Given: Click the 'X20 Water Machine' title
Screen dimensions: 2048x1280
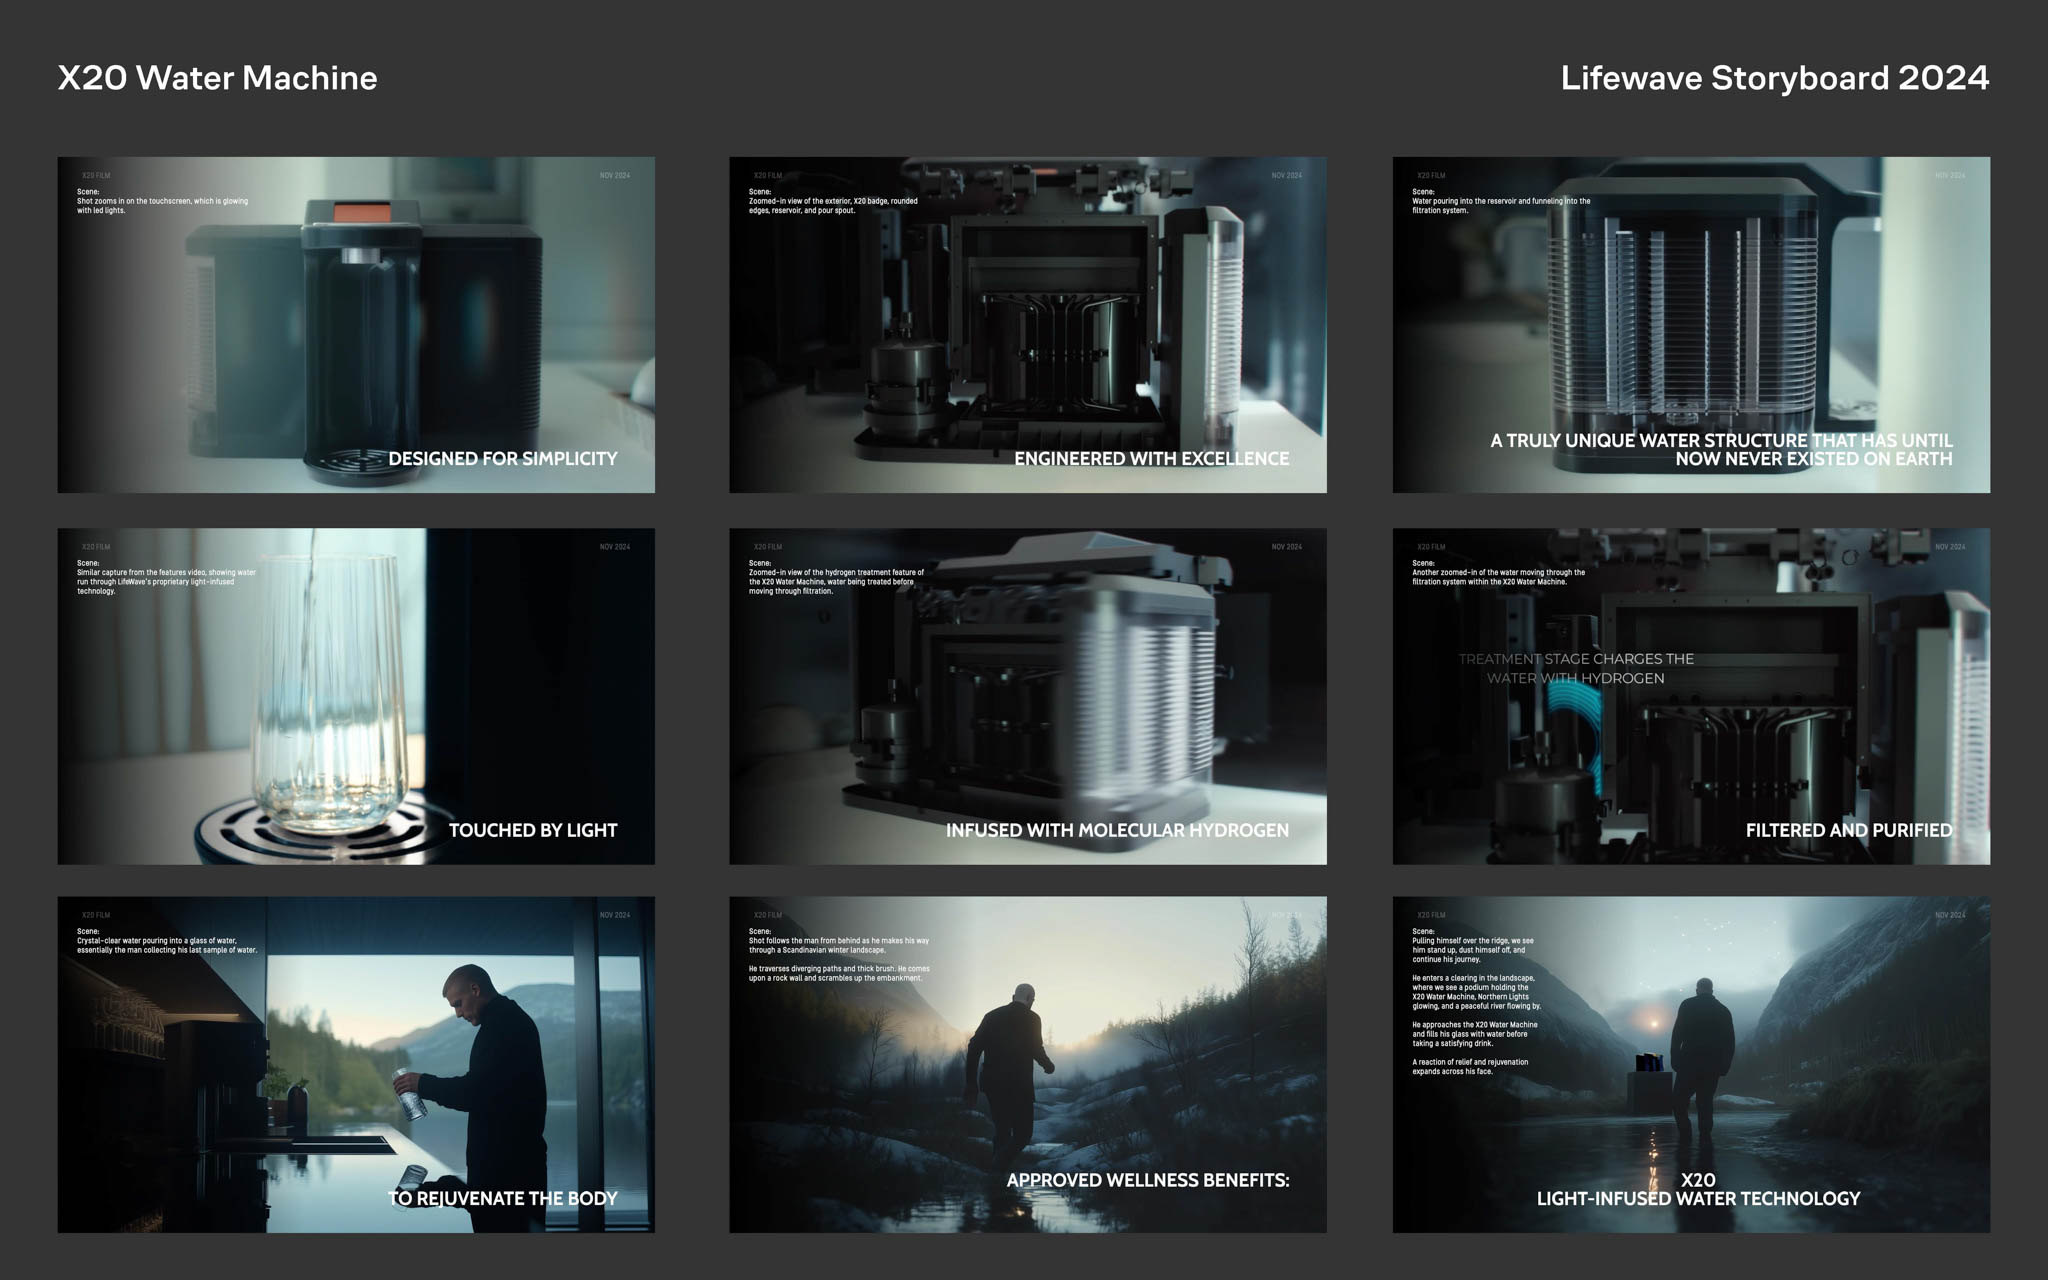Looking at the screenshot, I should (x=217, y=78).
